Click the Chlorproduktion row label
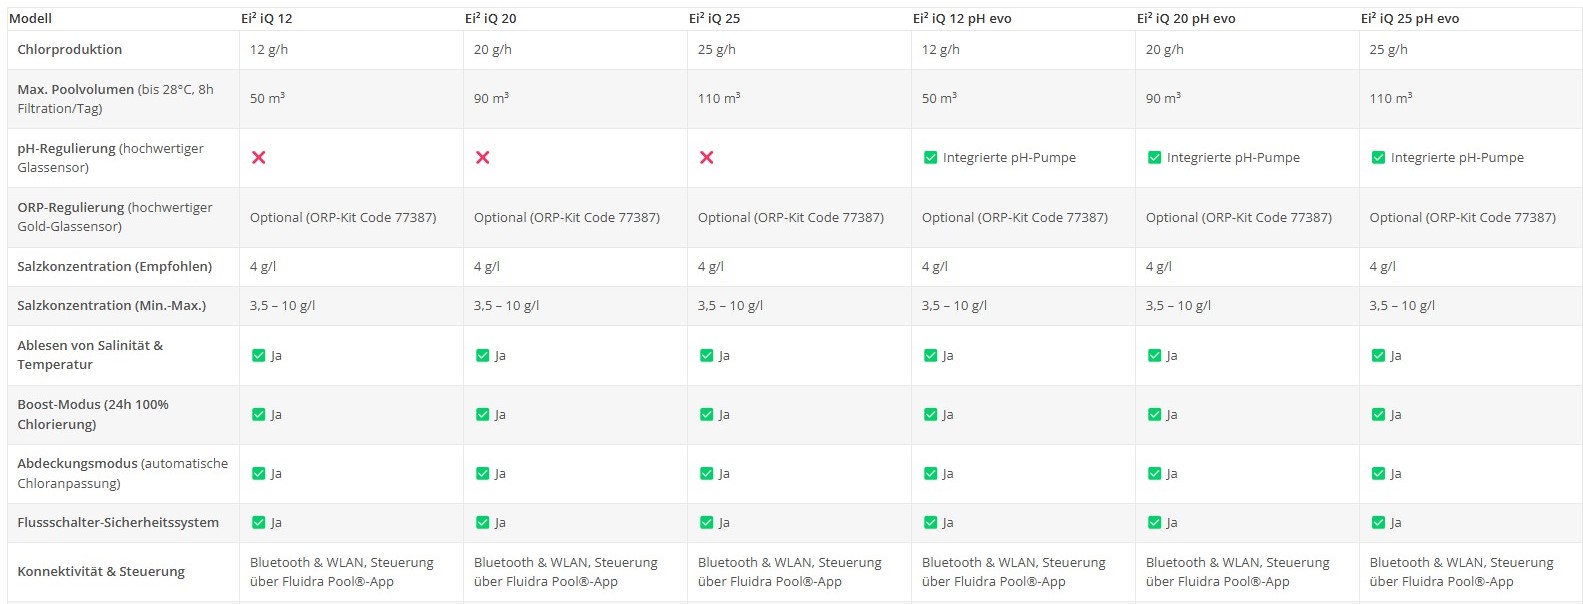This screenshot has width=1583, height=604. (69, 49)
